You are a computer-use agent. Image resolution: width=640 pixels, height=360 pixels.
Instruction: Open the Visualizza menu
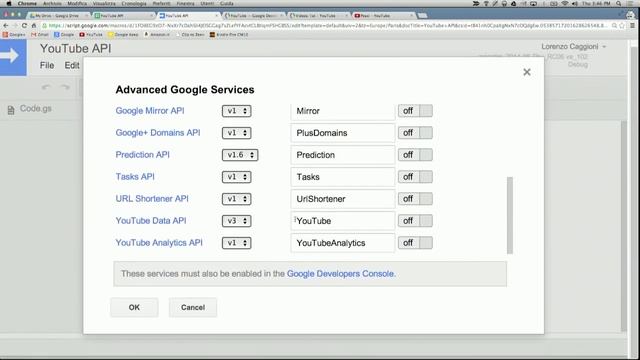pos(104,3)
